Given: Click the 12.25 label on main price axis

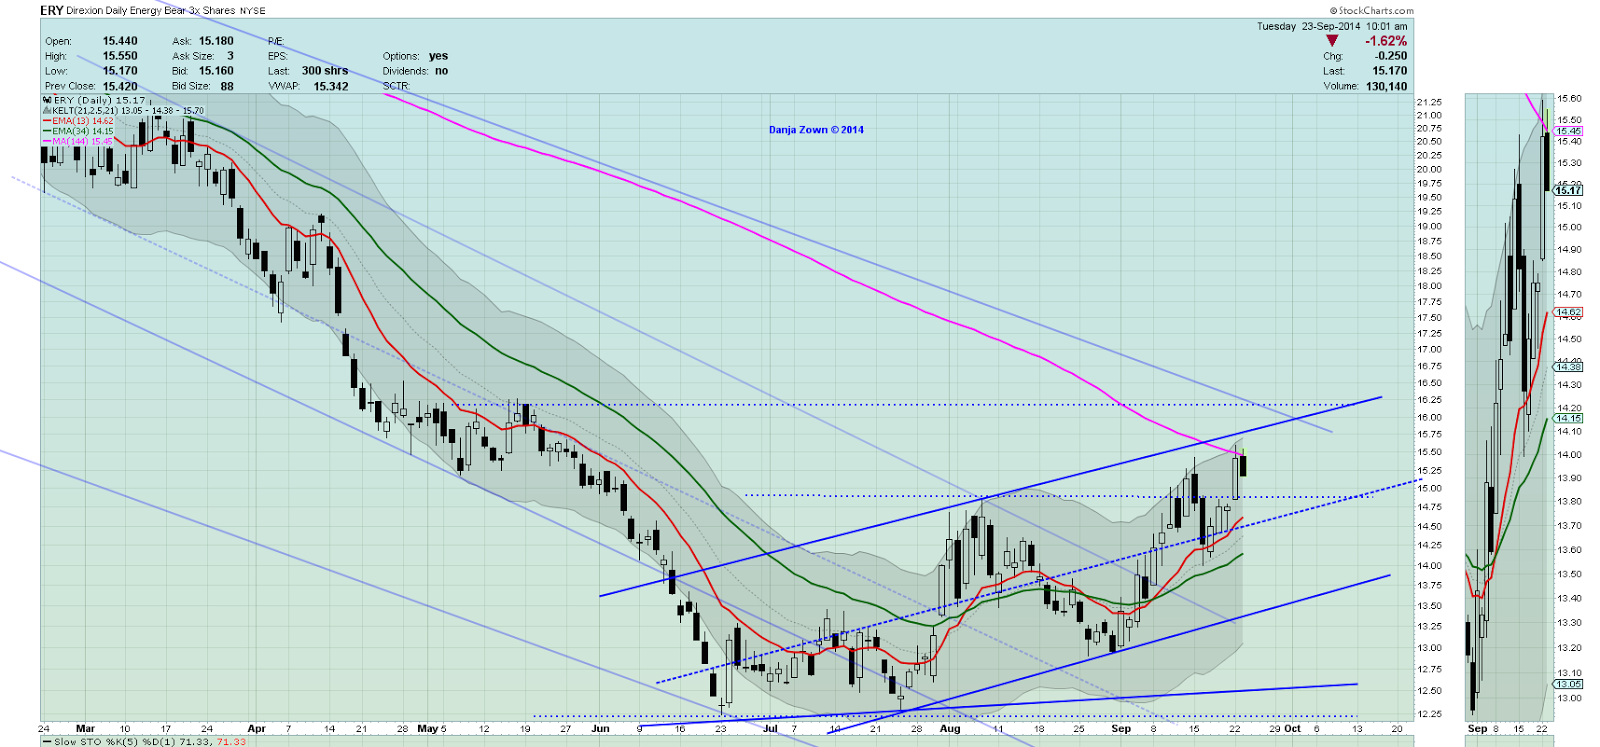Looking at the screenshot, I should coord(1429,713).
